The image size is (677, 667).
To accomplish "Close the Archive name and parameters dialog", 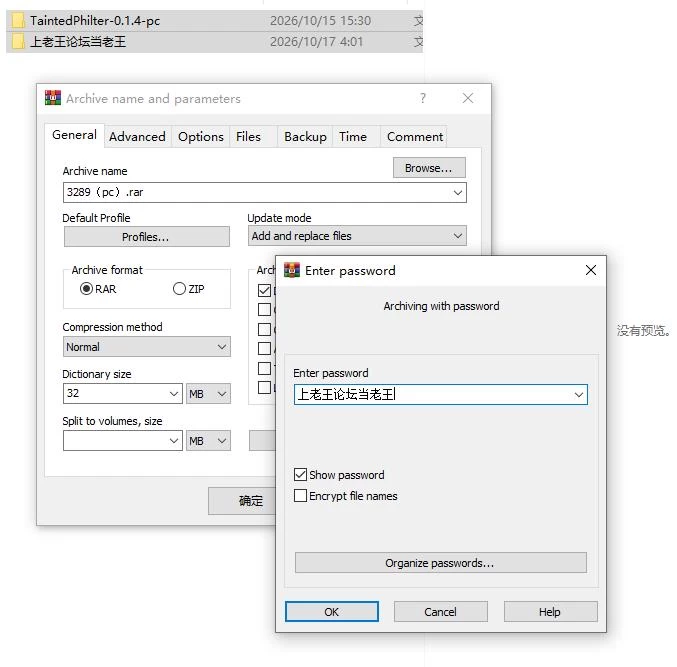I will tap(468, 98).
